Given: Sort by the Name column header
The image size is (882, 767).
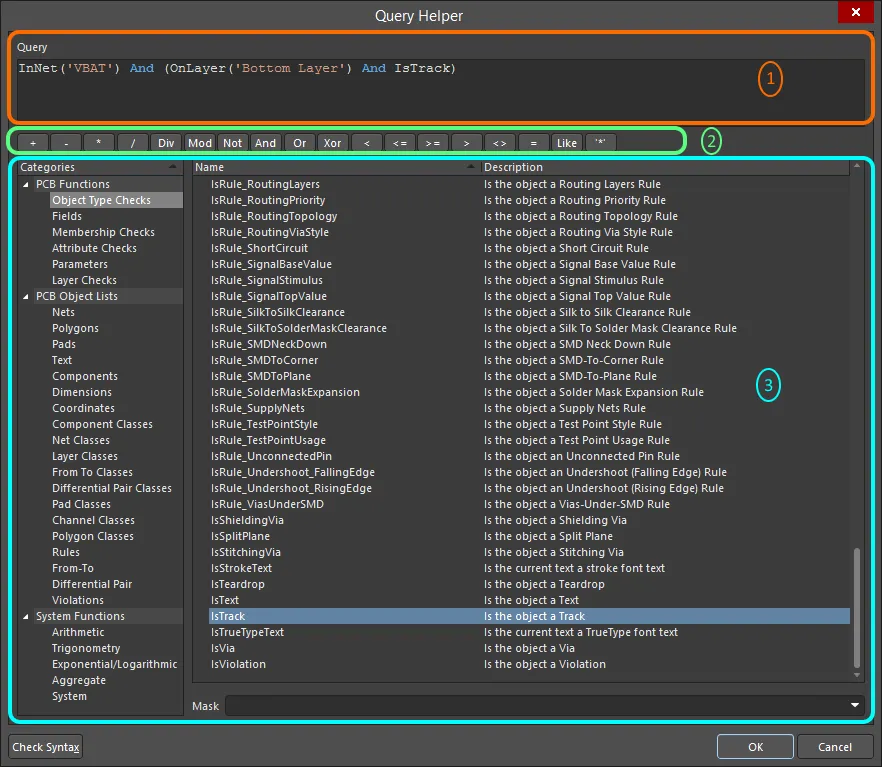Looking at the screenshot, I should pos(336,167).
